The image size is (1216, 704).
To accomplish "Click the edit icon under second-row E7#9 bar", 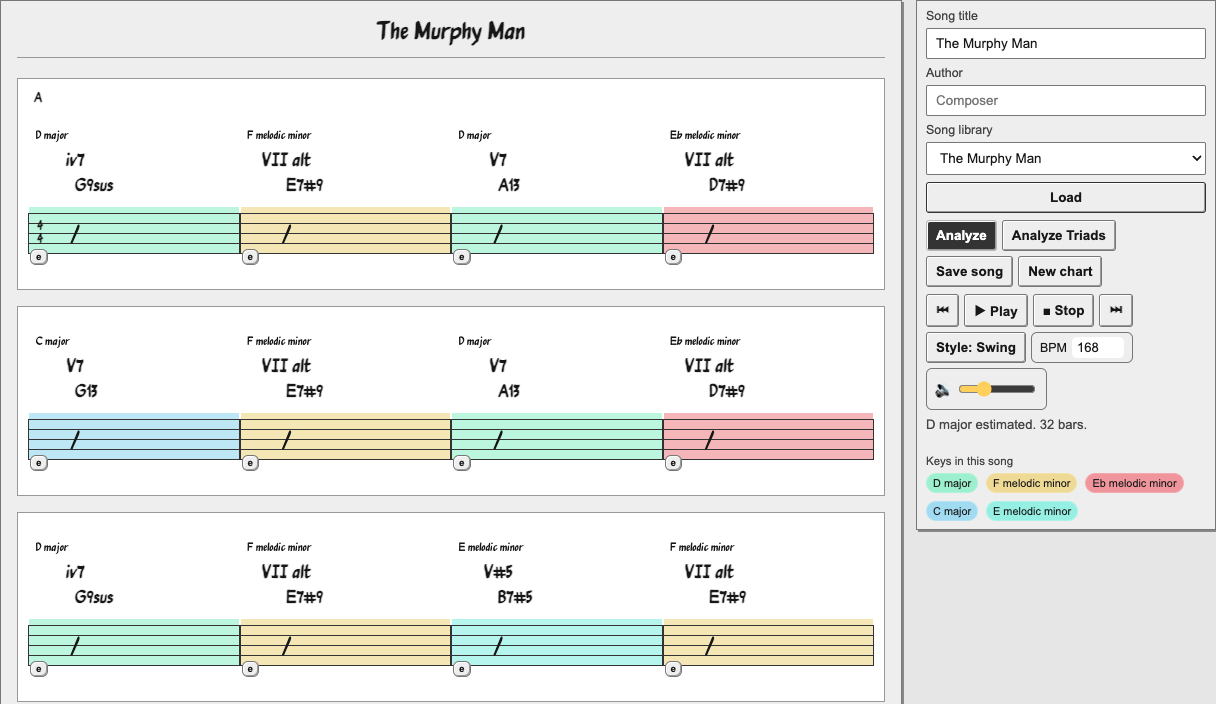I will click(250, 463).
